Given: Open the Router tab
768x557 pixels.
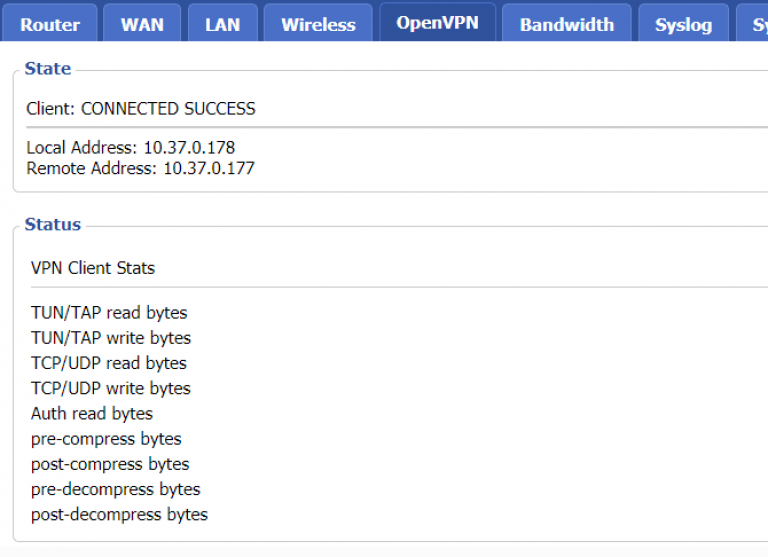Looking at the screenshot, I should tap(50, 25).
